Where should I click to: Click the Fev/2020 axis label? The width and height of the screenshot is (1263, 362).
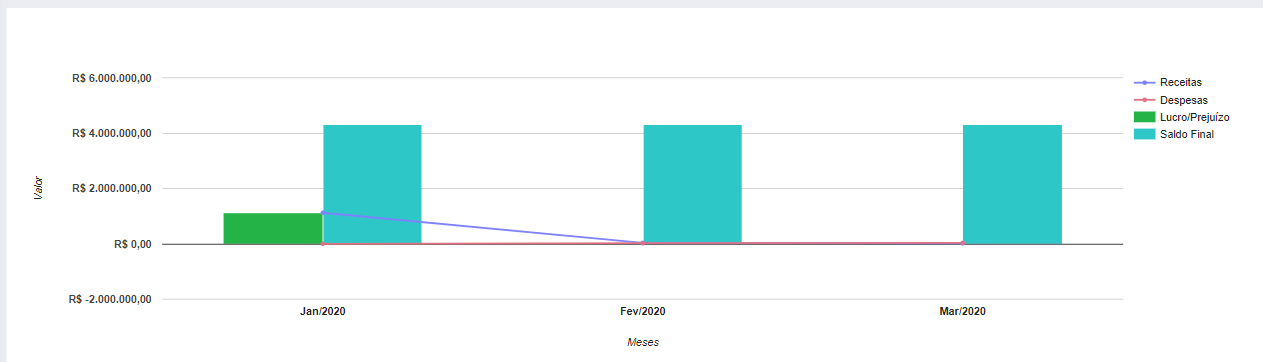click(643, 312)
